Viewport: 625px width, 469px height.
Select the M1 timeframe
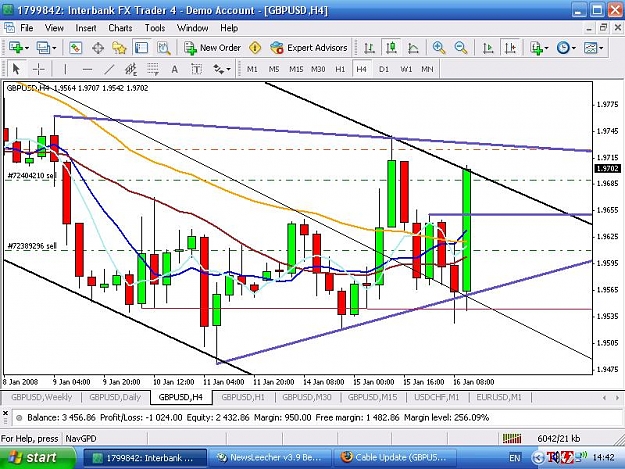[252, 69]
